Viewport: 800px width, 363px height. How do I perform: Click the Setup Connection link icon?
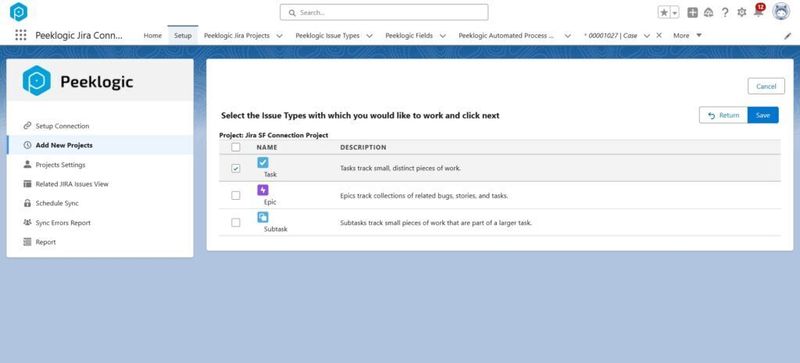click(28, 126)
